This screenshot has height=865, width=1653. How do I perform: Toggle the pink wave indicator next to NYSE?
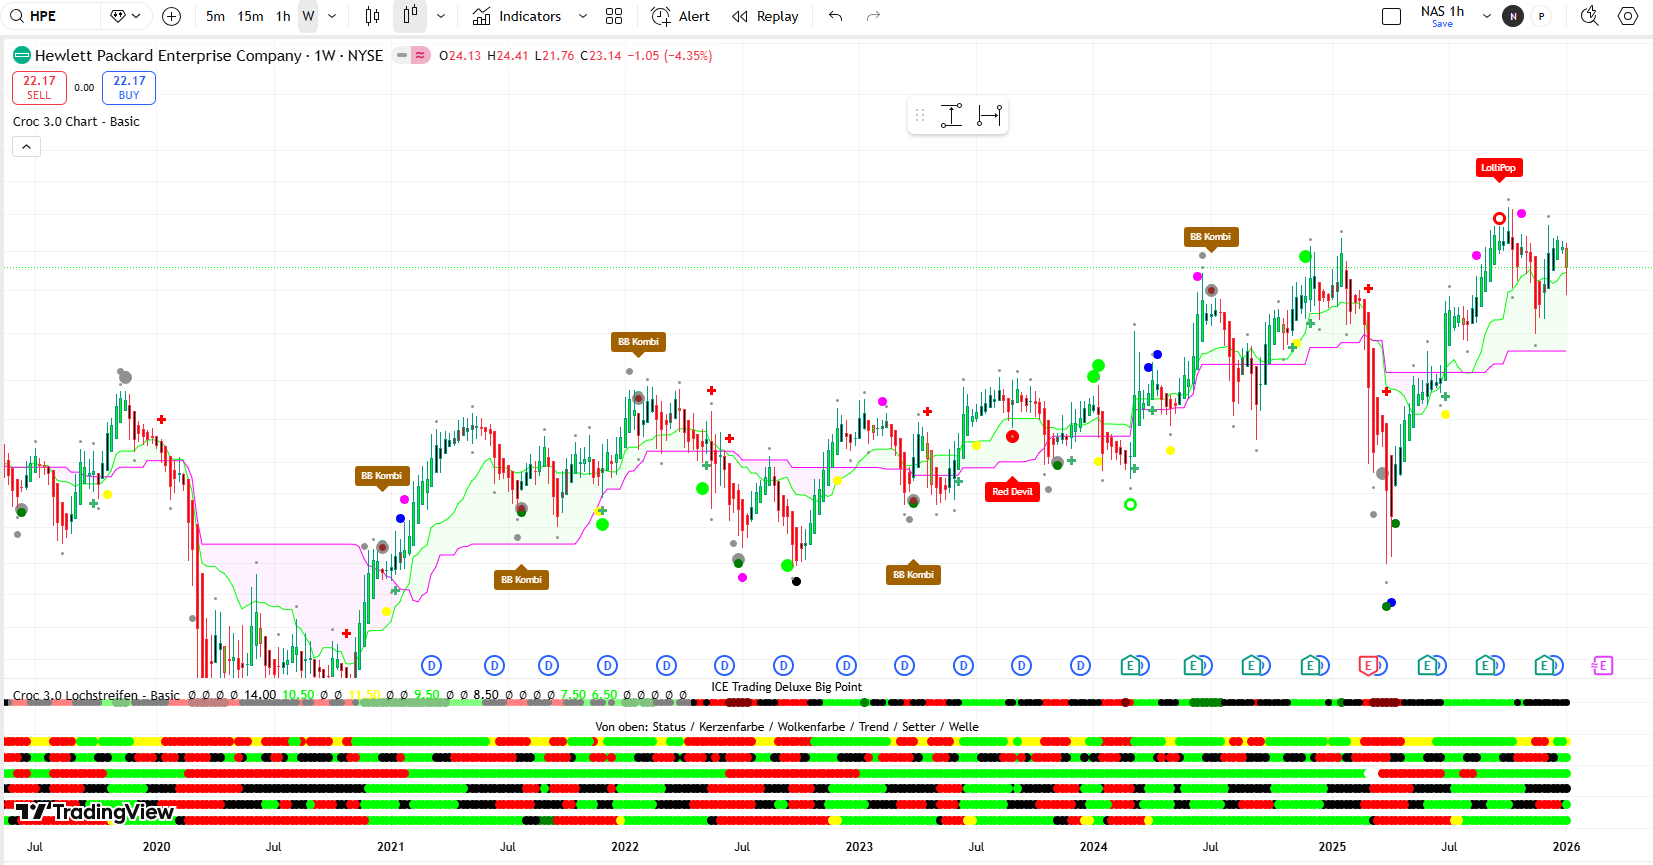pos(420,56)
